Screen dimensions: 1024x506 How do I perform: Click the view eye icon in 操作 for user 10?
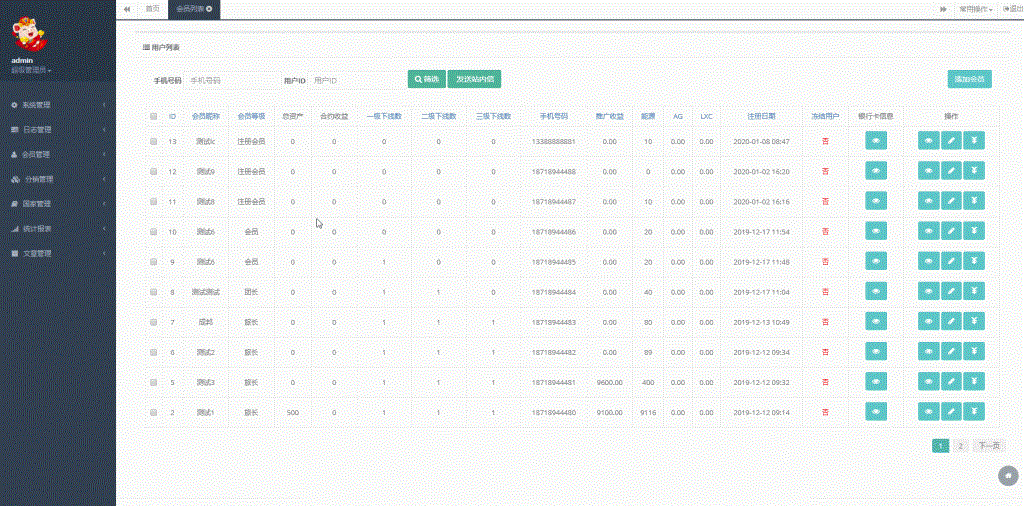pyautogui.click(x=929, y=232)
